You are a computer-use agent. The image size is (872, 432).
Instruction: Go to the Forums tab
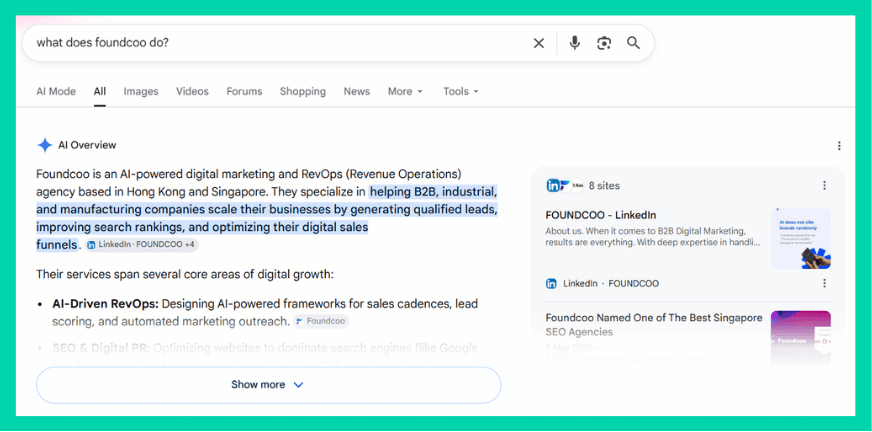(244, 91)
